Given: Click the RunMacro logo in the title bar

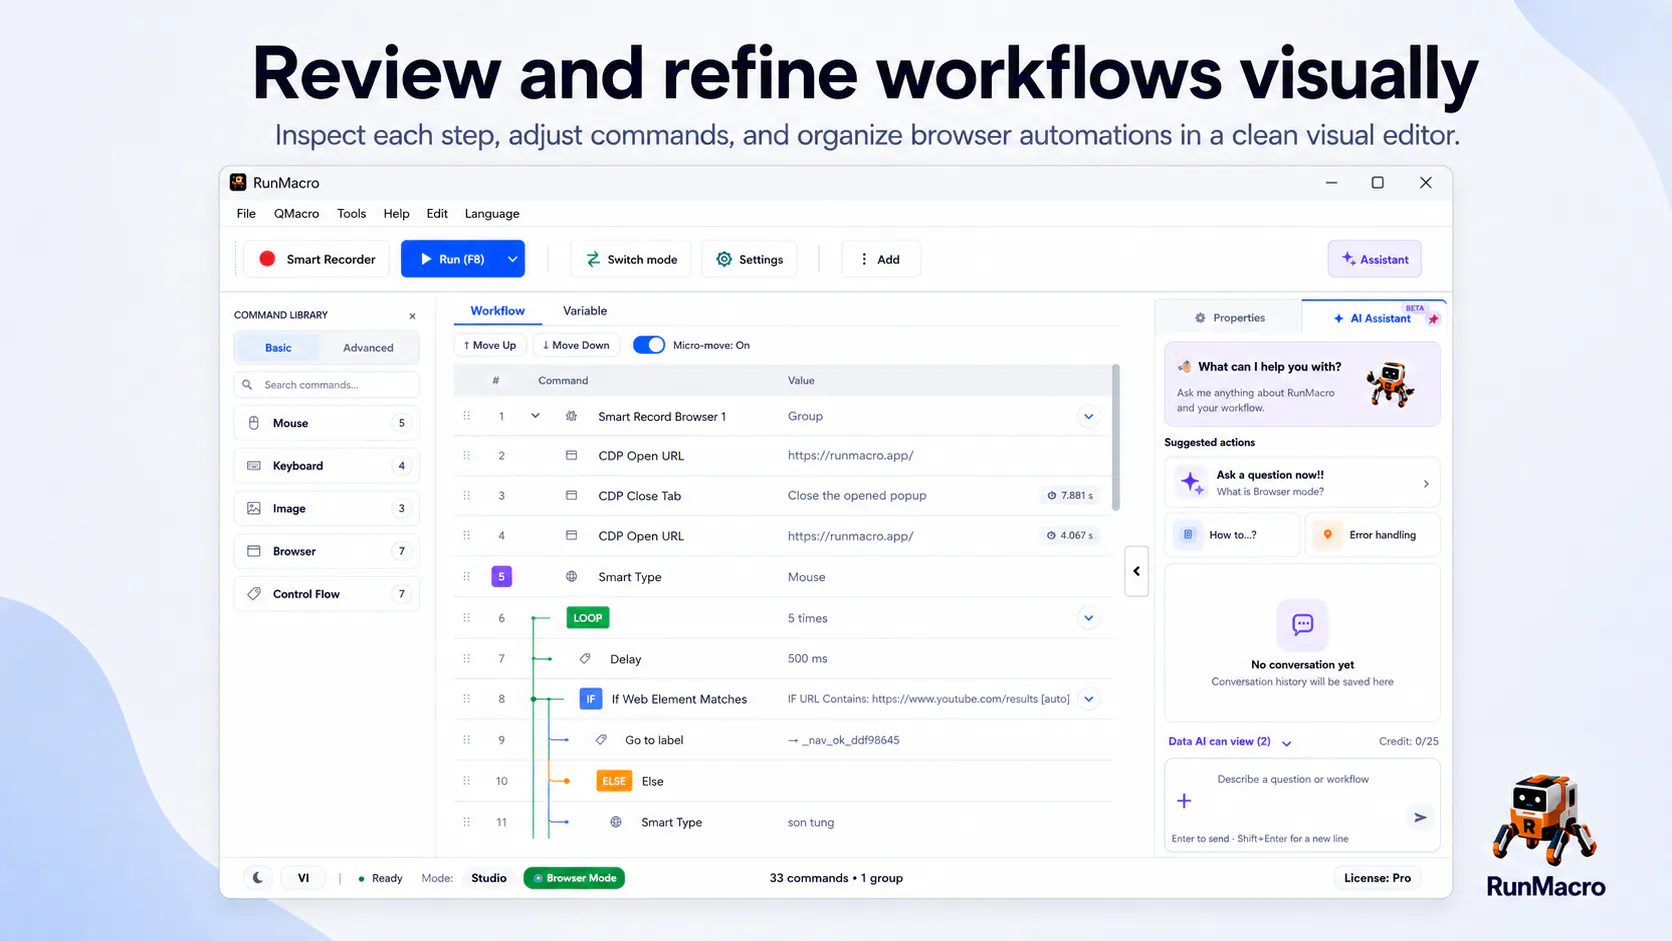Looking at the screenshot, I should point(238,182).
